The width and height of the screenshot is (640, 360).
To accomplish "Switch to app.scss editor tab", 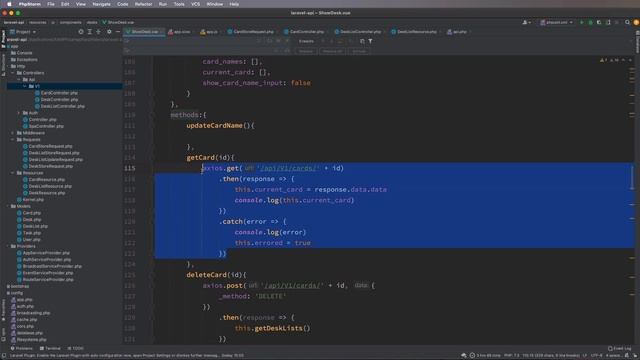I will click(x=179, y=32).
